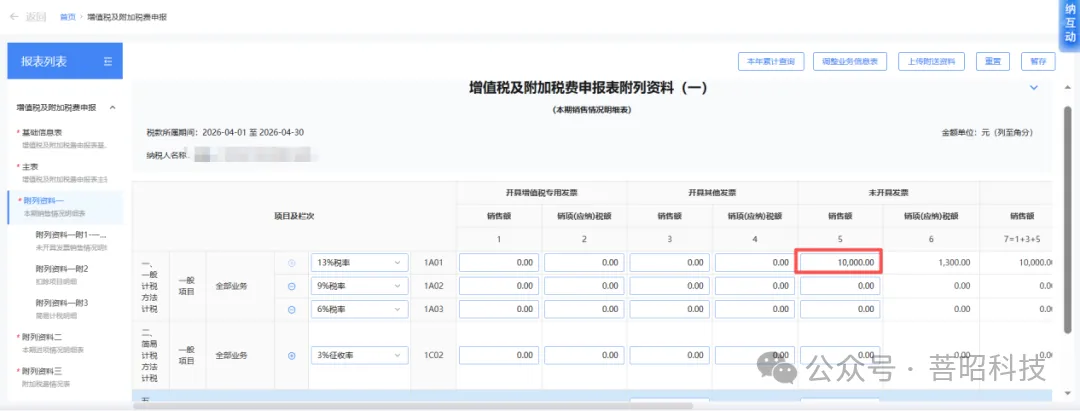Open the 9%税率 dropdown

[x=360, y=286]
